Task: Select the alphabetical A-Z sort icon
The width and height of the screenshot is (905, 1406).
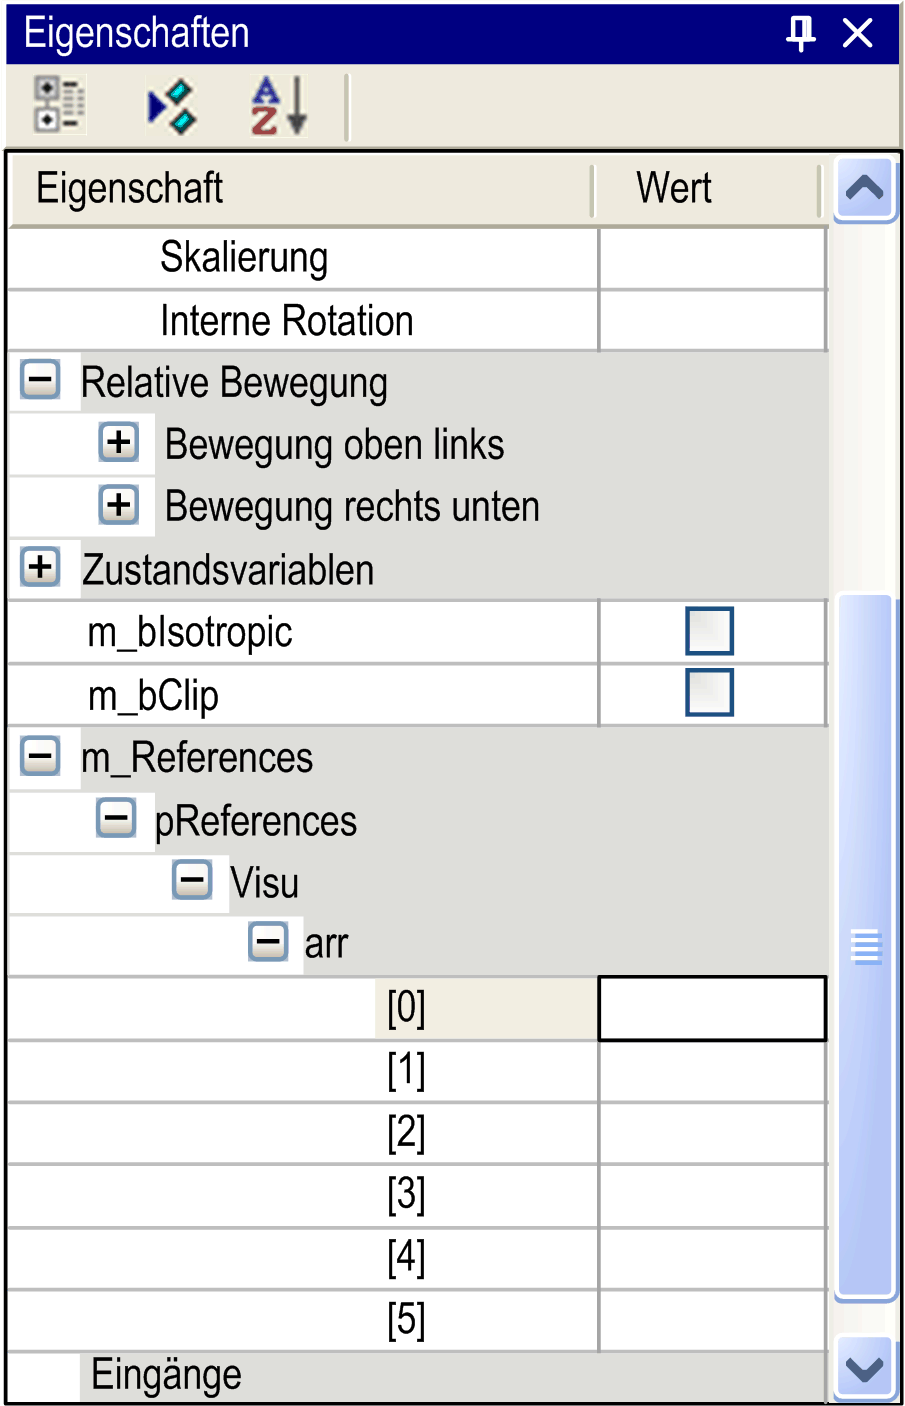Action: click(x=279, y=106)
